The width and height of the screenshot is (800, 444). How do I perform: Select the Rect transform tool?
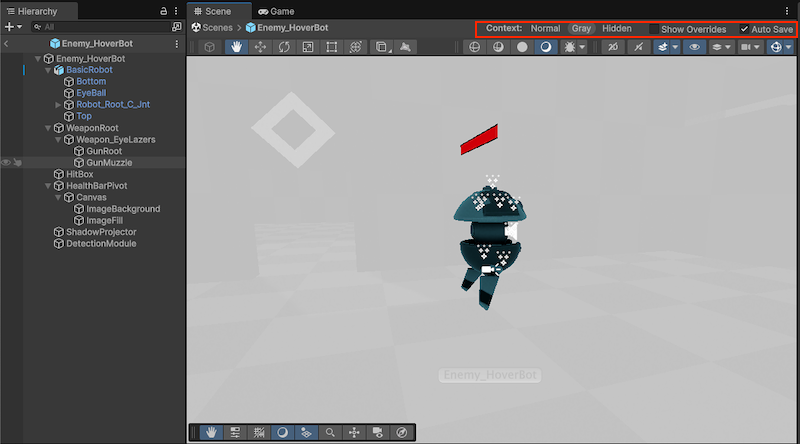pyautogui.click(x=332, y=47)
